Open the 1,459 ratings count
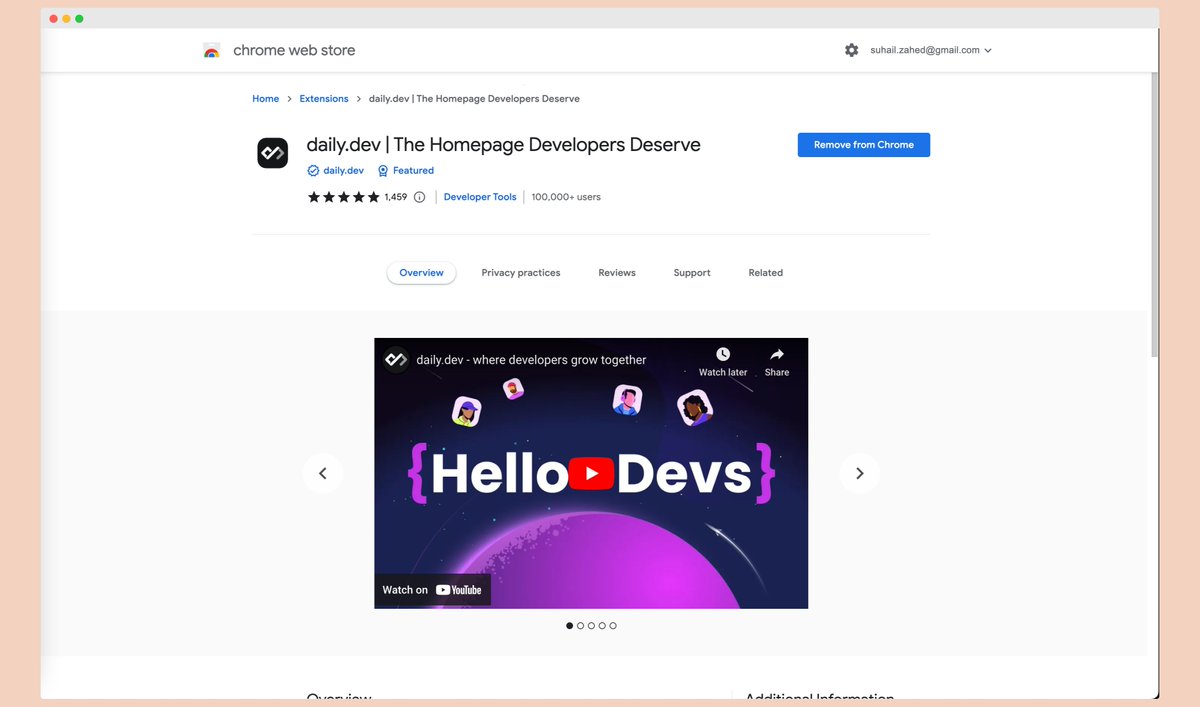 point(396,197)
